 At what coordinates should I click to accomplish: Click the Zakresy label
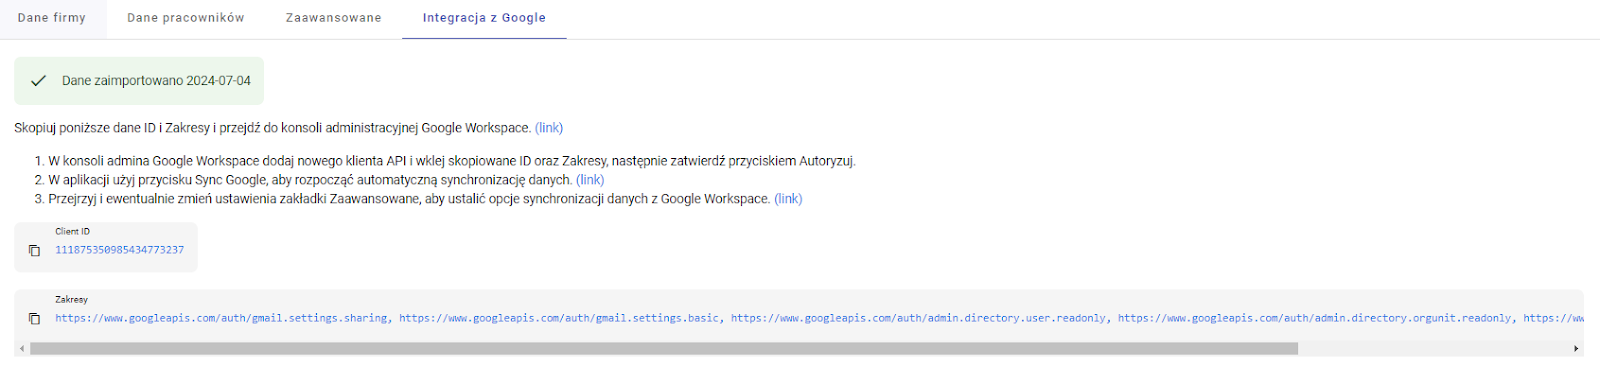point(71,299)
